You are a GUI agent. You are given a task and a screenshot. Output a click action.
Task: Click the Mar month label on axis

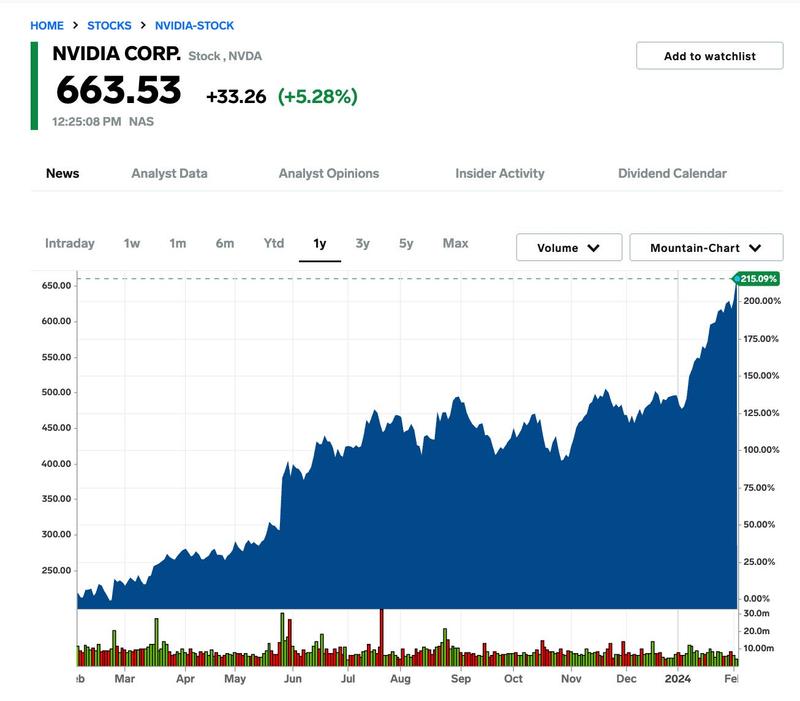[124, 679]
